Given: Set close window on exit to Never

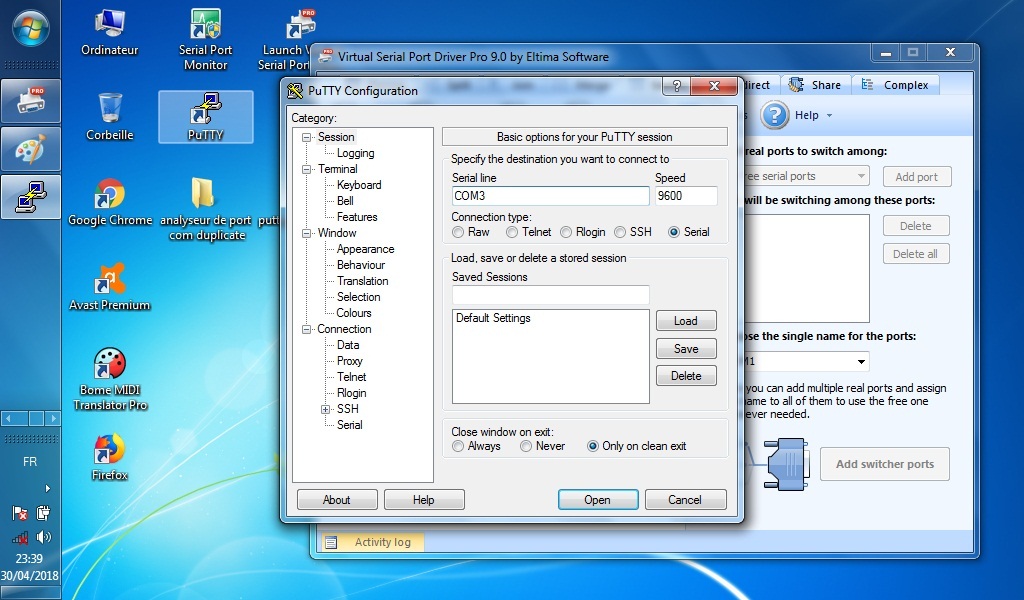Looking at the screenshot, I should pos(526,447).
